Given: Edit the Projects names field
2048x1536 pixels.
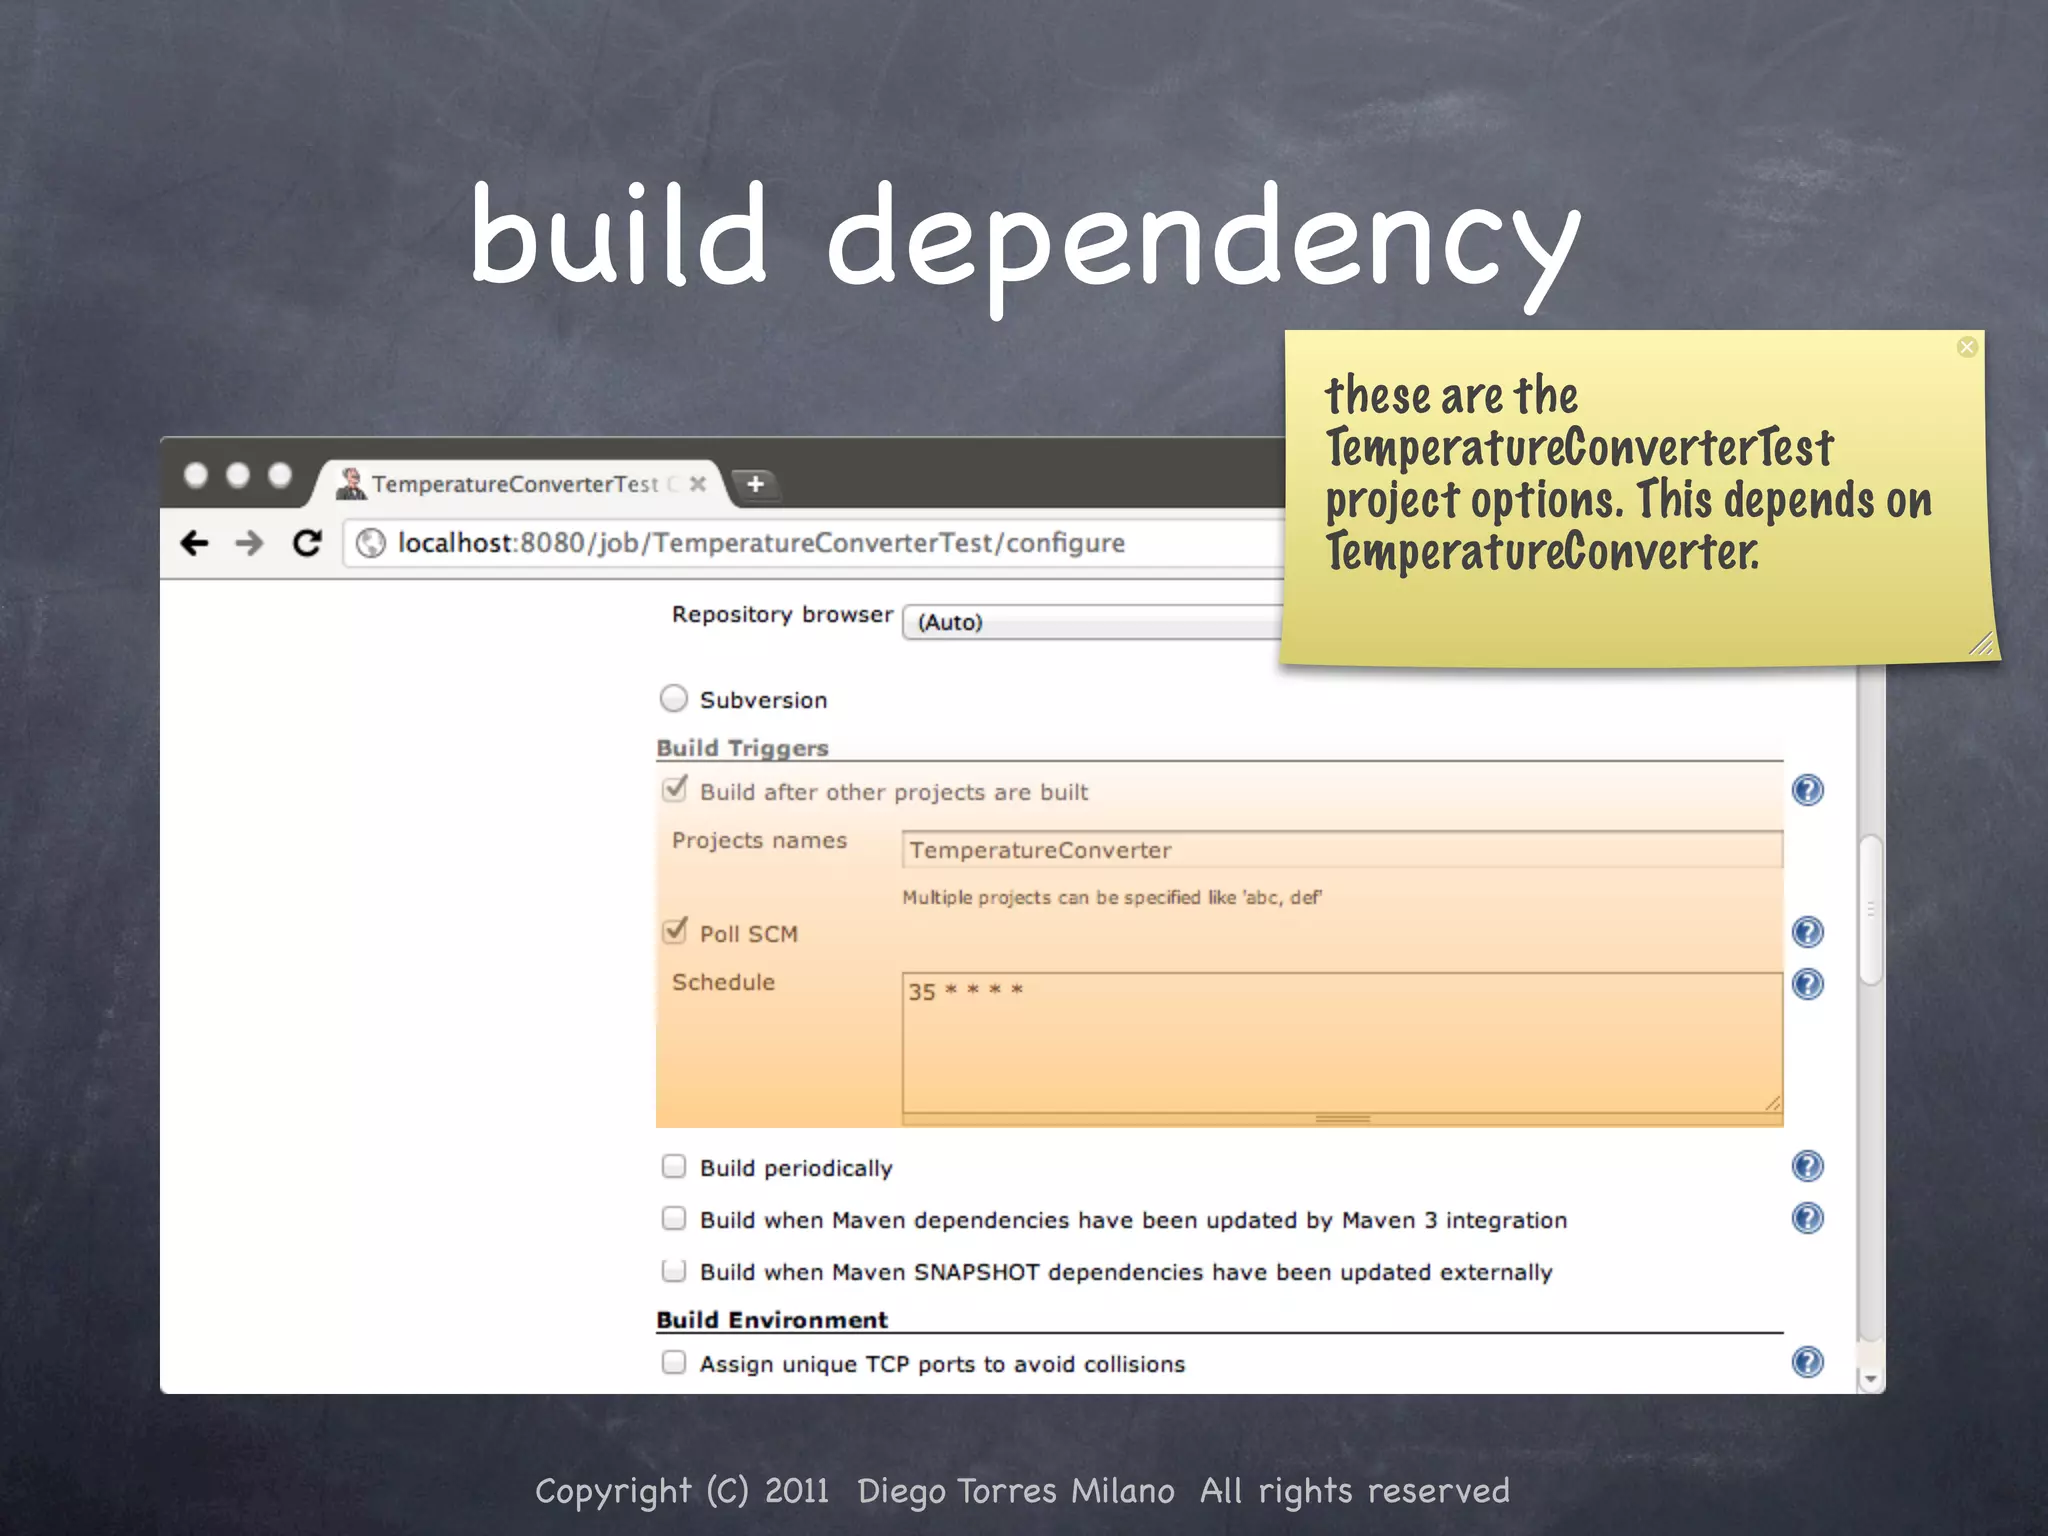Looking at the screenshot, I should [x=1342, y=850].
